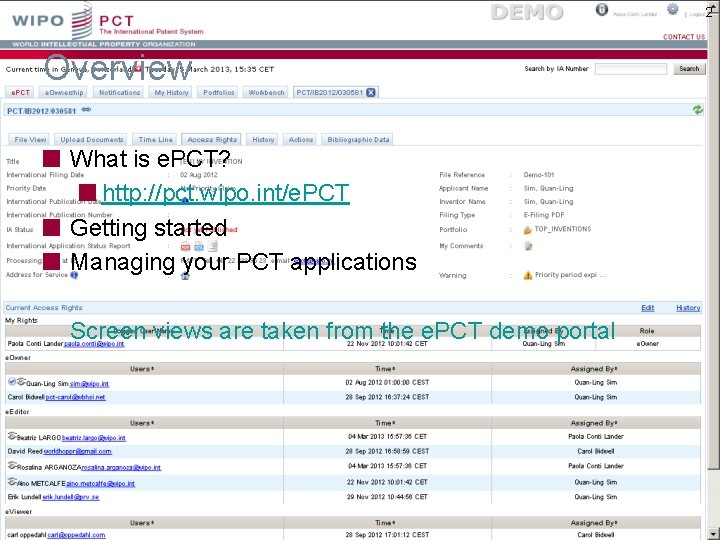
Task: Click the green refresh icon in the application bar
Action: tap(698, 110)
